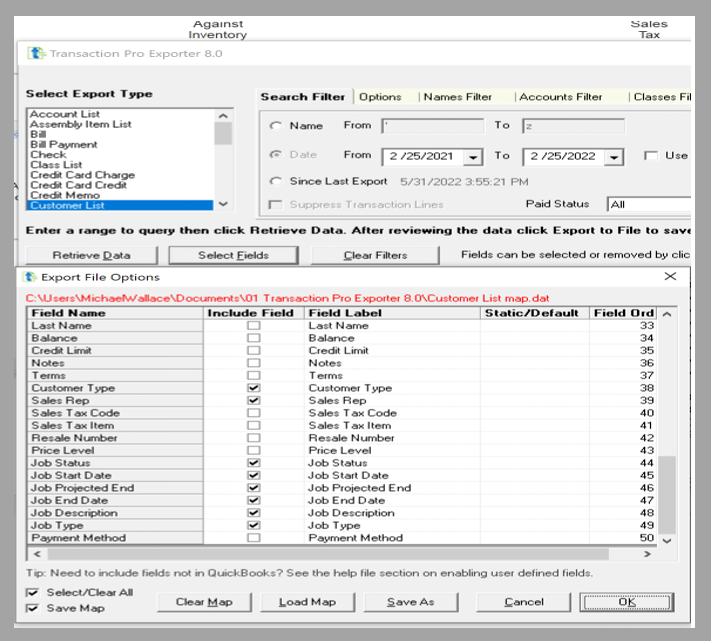Toggle Suppress Transaction Lines checkbox
711x641 pixels.
coord(275,204)
